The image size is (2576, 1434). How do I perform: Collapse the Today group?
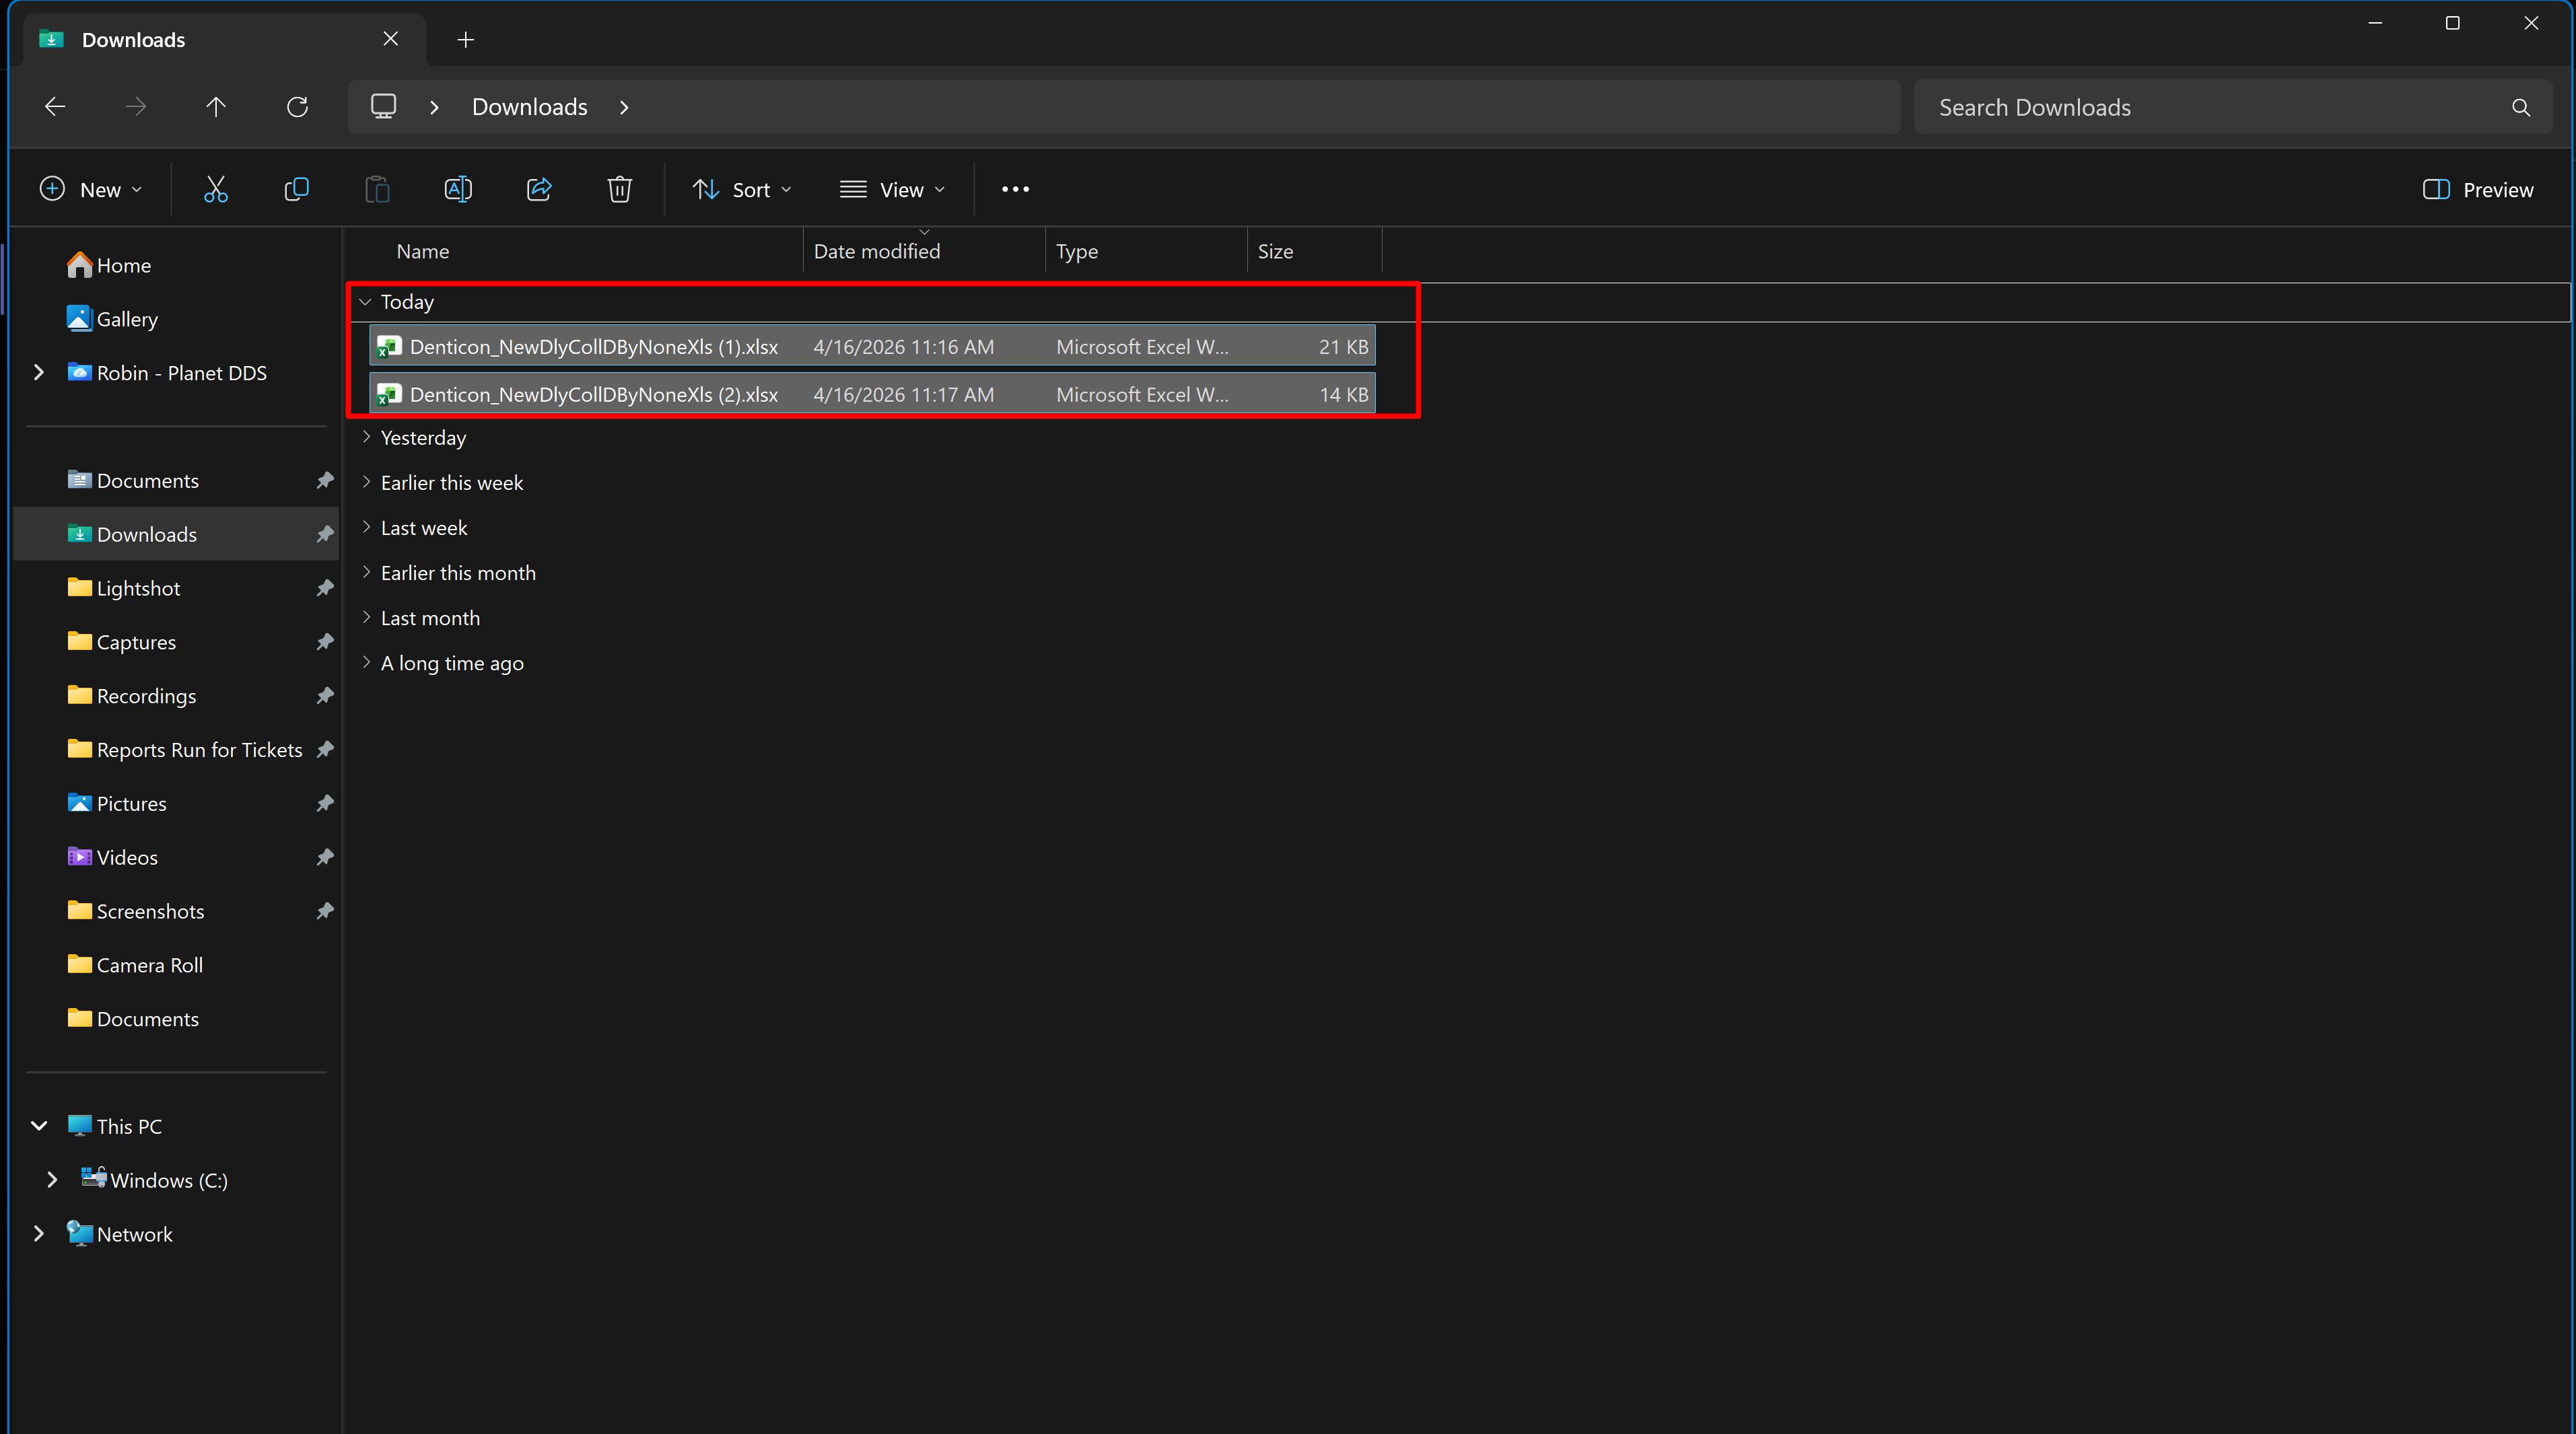click(x=366, y=301)
